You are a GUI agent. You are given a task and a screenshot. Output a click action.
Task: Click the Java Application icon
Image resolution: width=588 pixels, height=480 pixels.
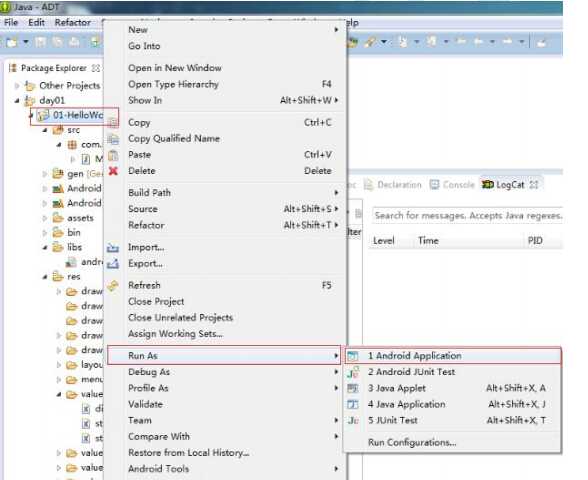(x=353, y=405)
